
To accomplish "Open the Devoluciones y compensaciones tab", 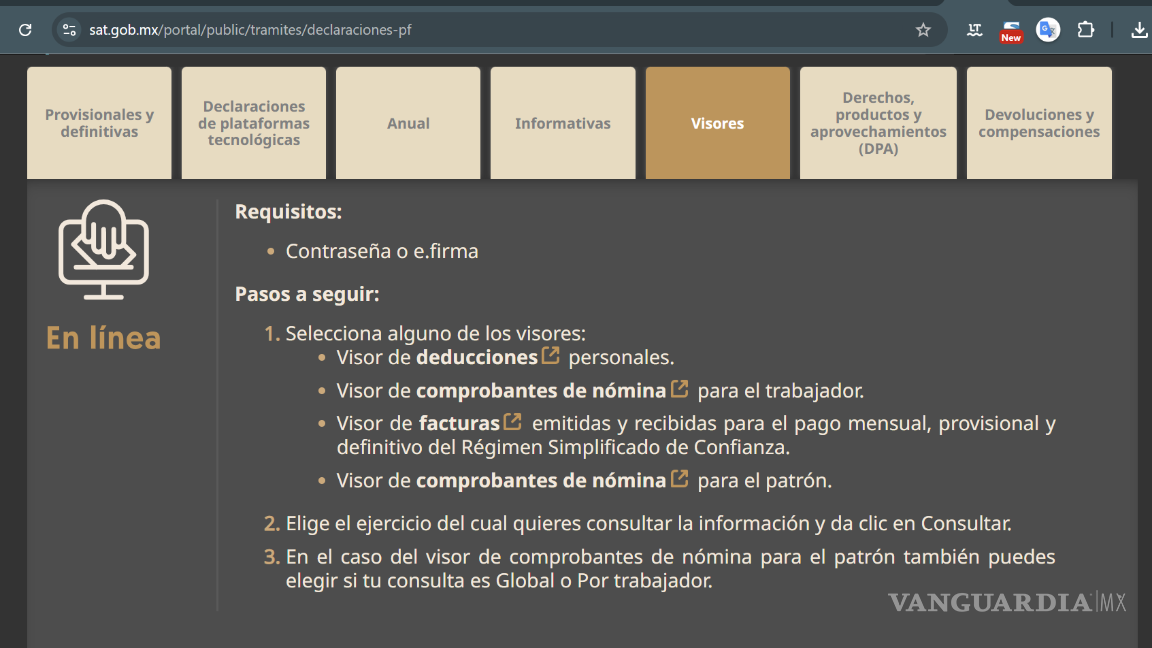I will click(1039, 122).
